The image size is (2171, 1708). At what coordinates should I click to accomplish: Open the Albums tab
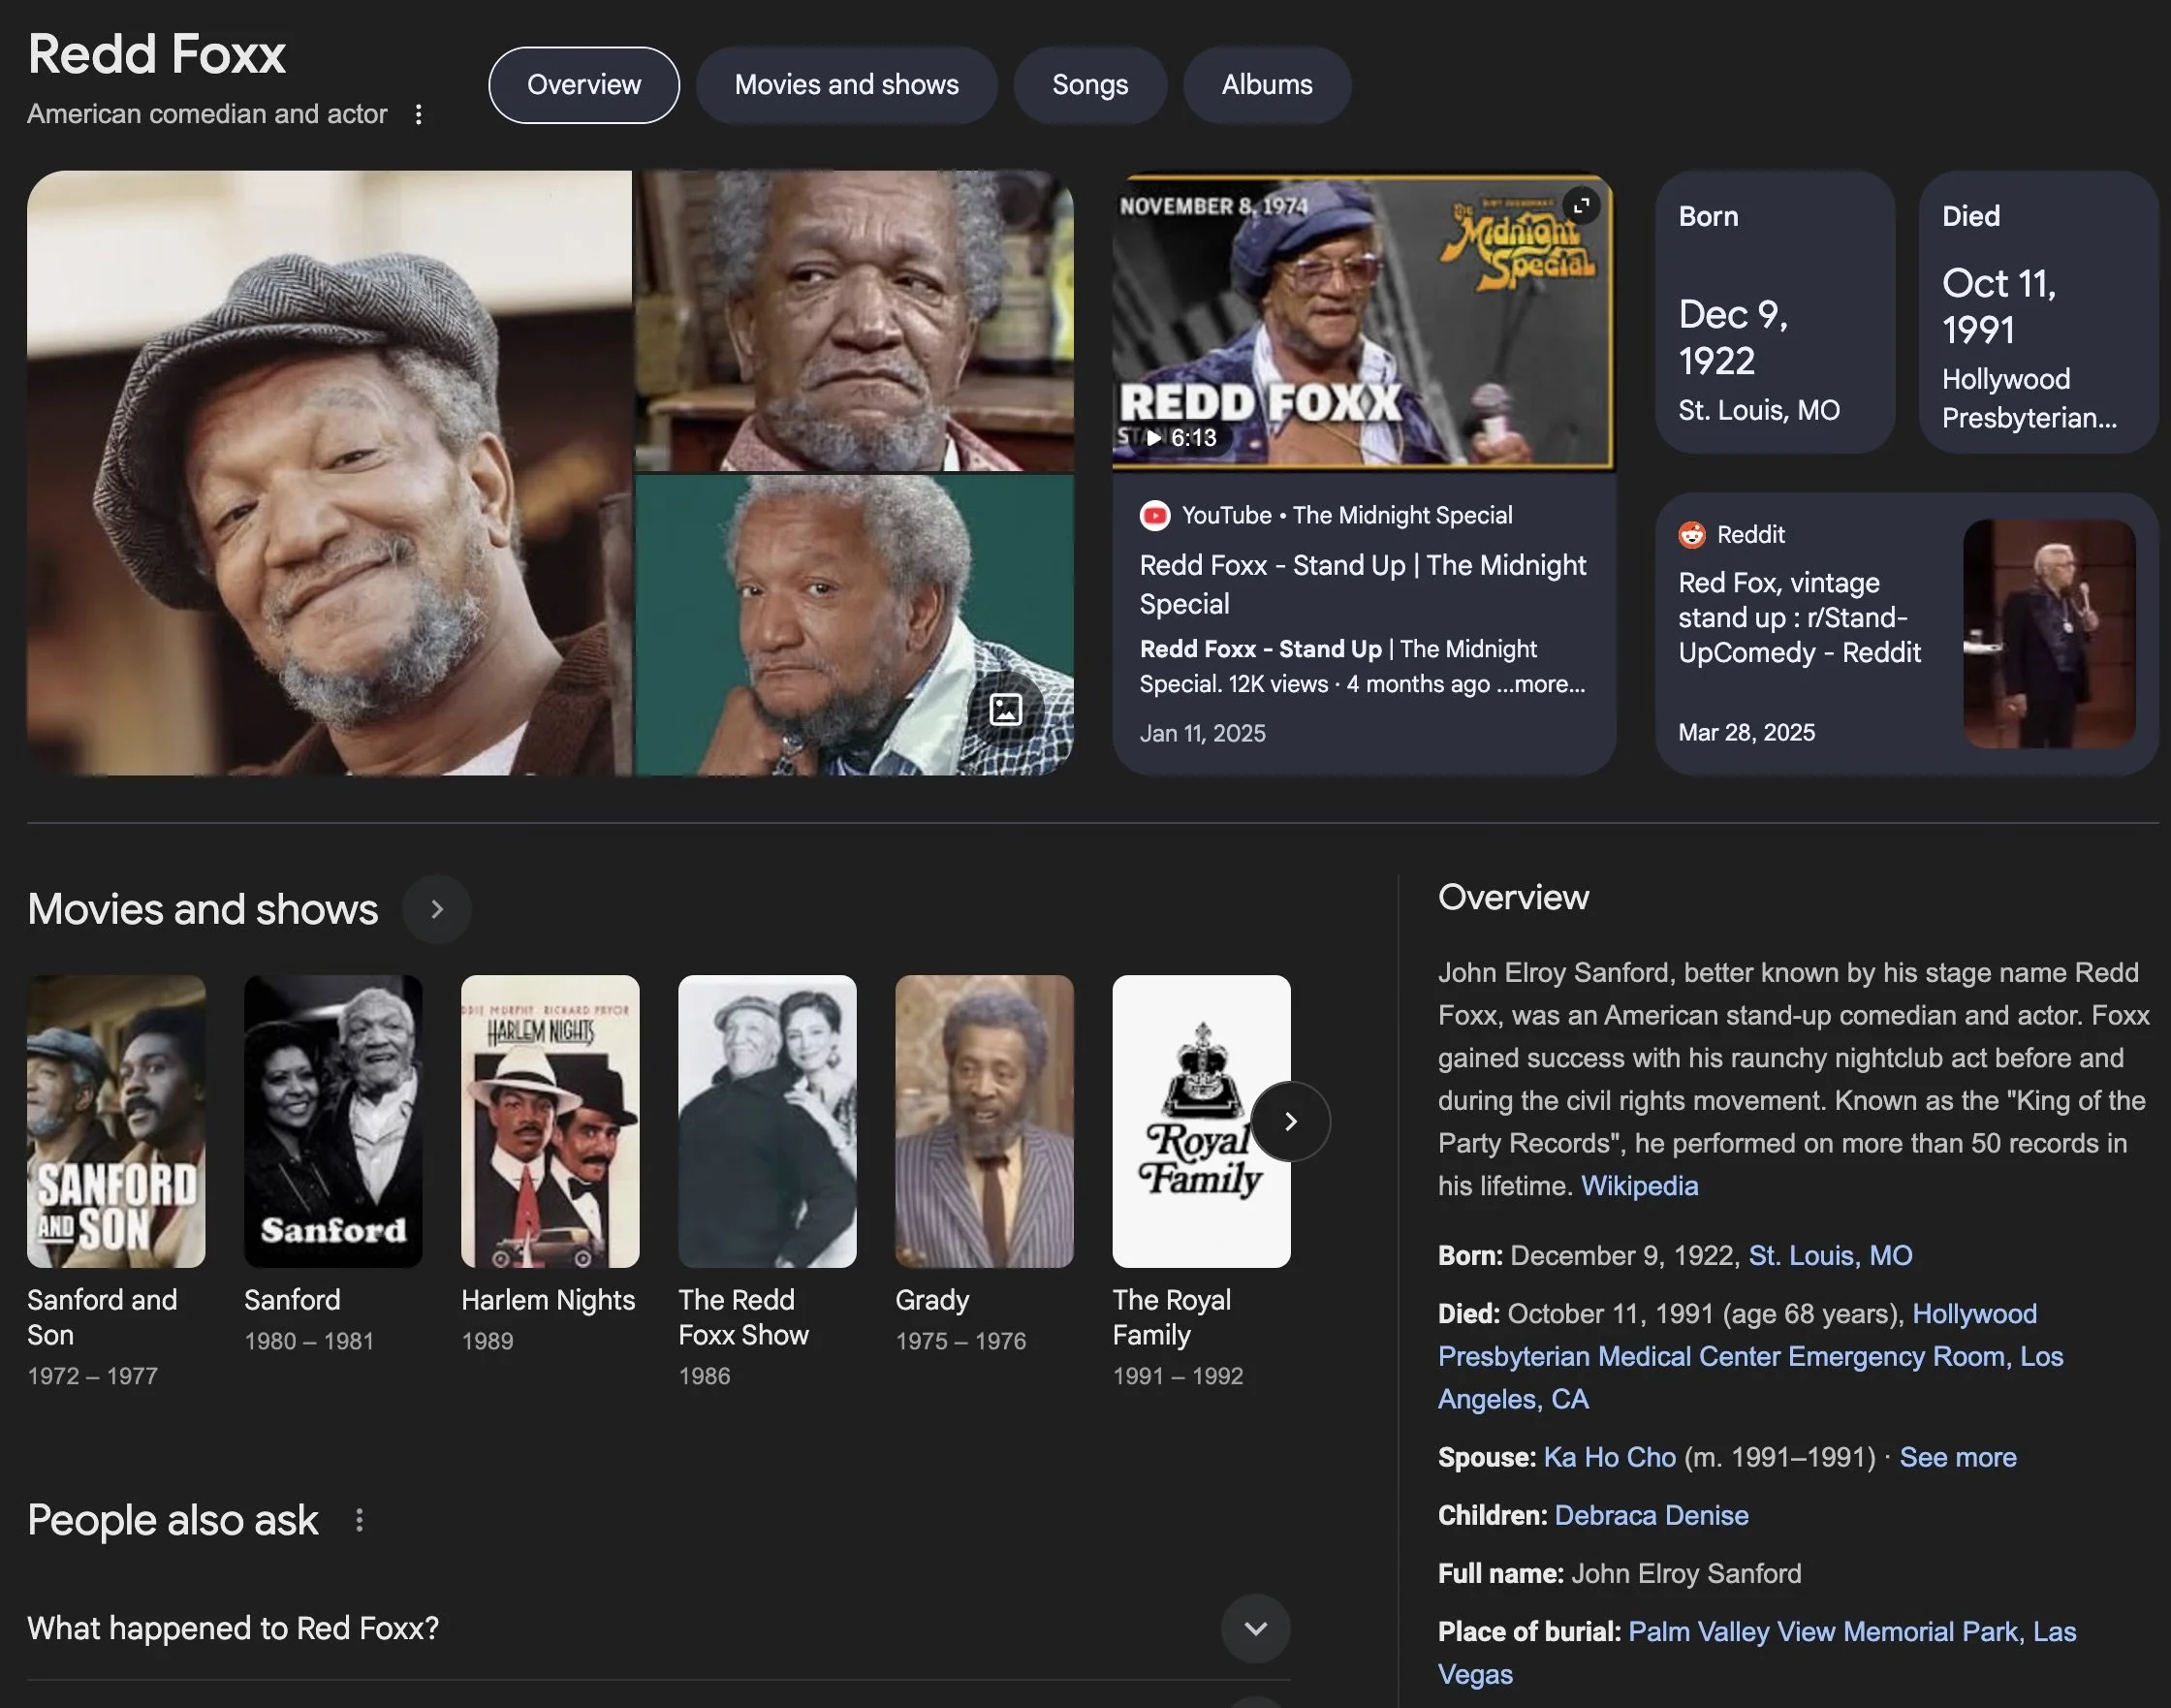click(1266, 85)
